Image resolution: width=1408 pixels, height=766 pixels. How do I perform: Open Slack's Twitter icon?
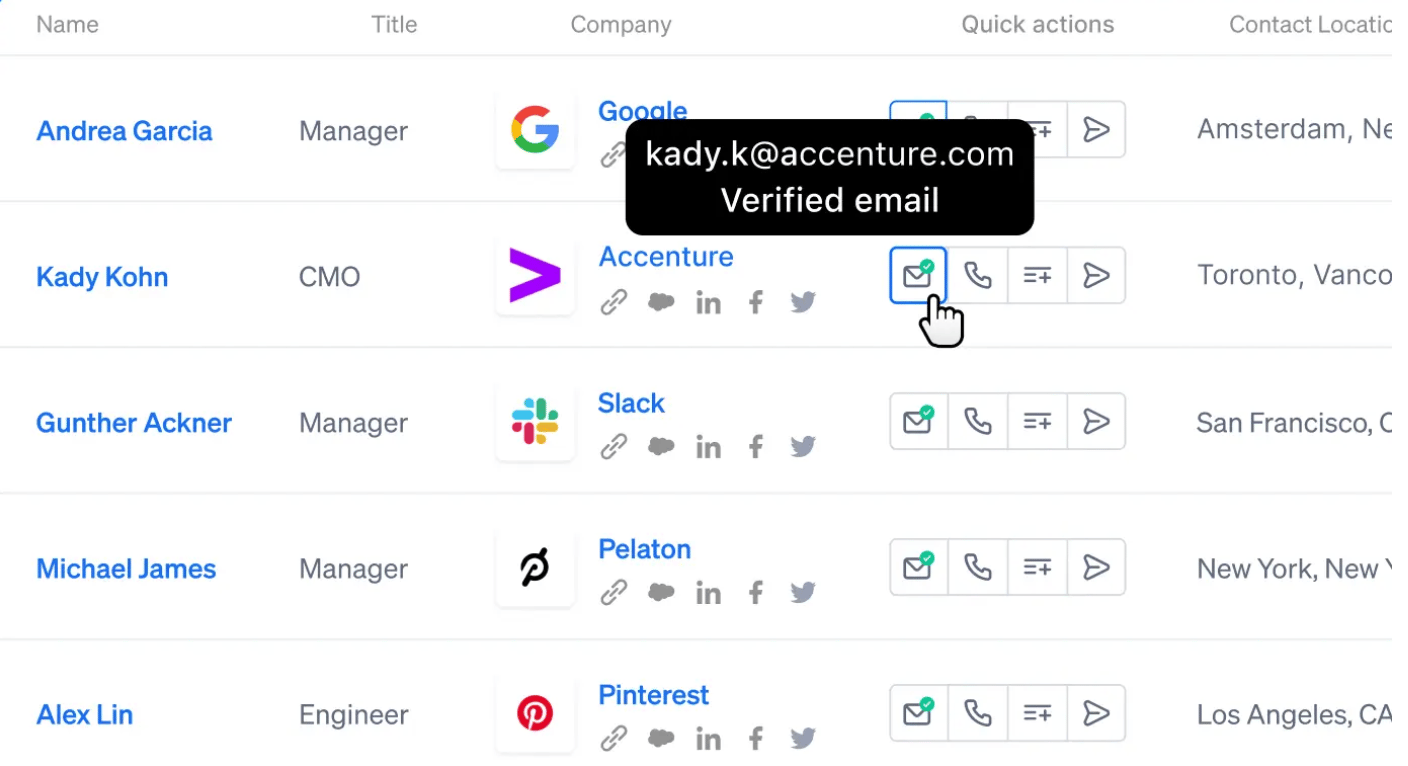coord(803,447)
